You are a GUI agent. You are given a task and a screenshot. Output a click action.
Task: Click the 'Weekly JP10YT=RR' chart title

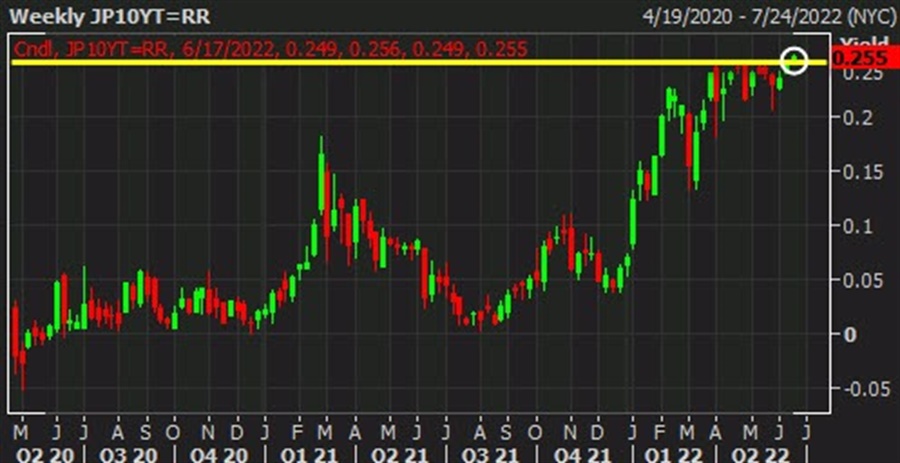click(110, 16)
